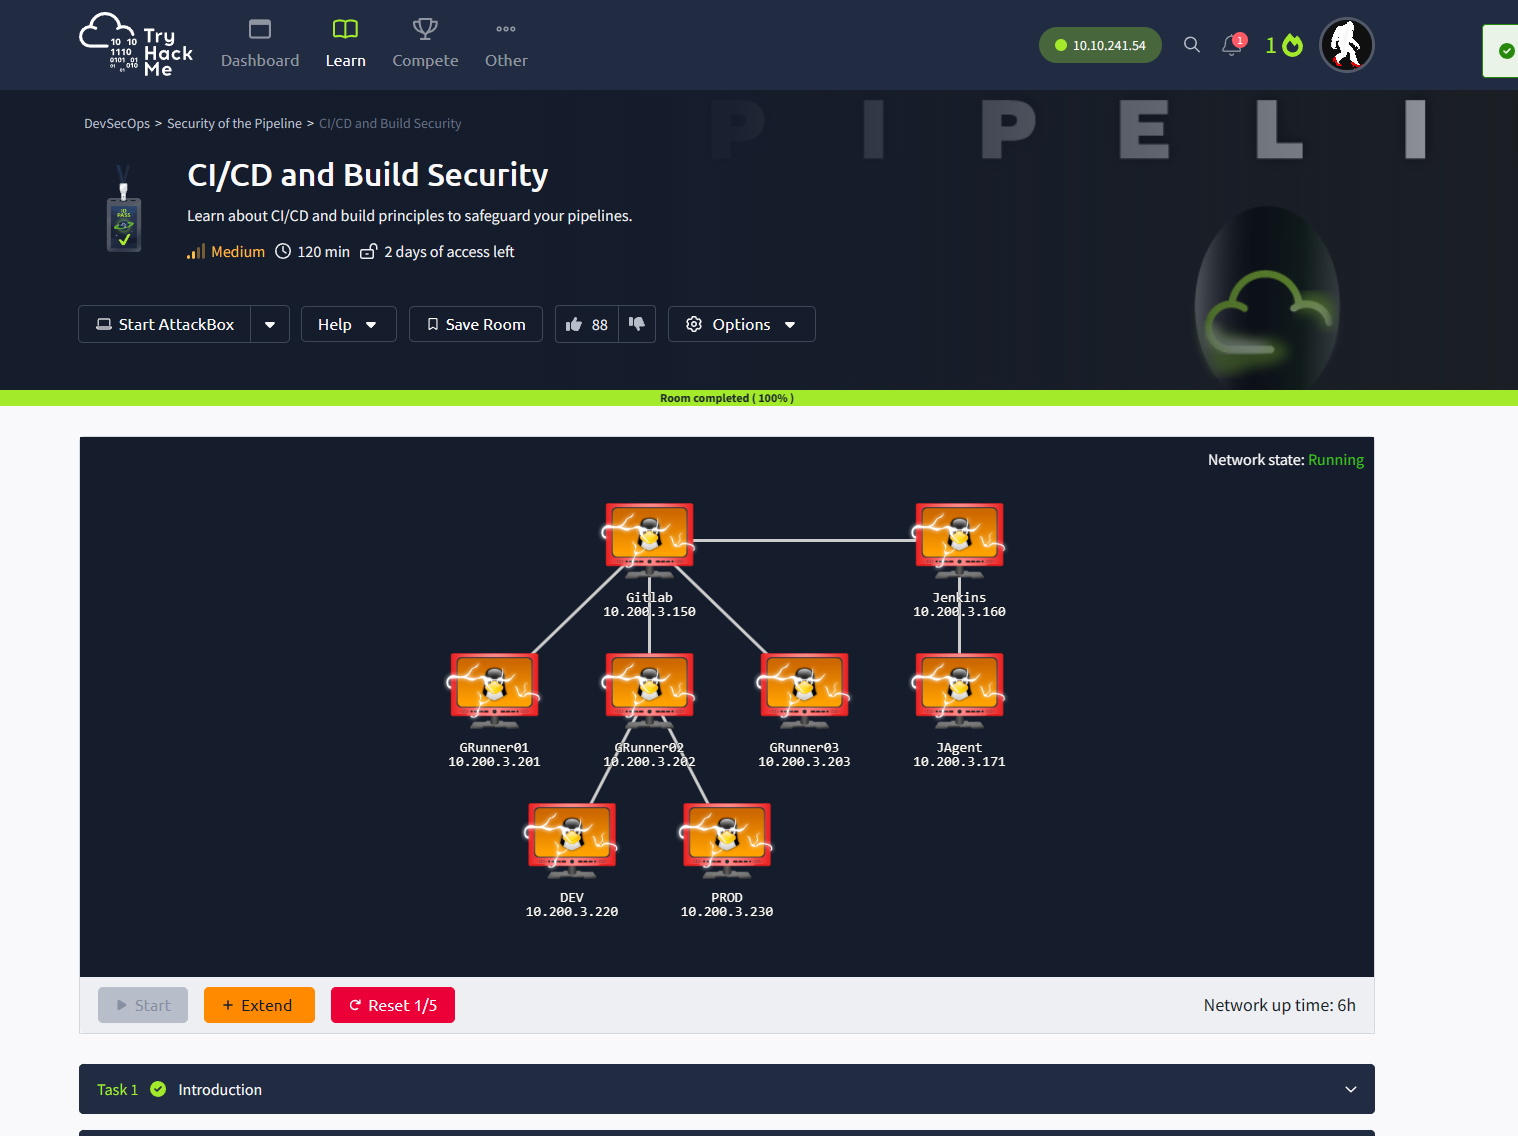The width and height of the screenshot is (1518, 1136).
Task: Open the TryHackMe logo home link
Action: coord(136,45)
